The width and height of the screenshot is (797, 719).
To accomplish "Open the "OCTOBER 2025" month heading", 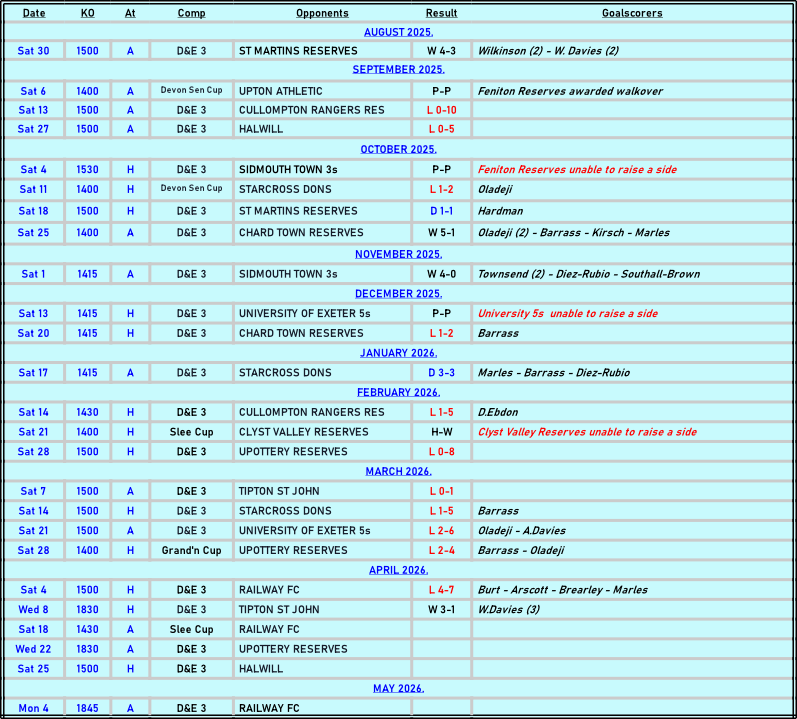I will pos(398,150).
